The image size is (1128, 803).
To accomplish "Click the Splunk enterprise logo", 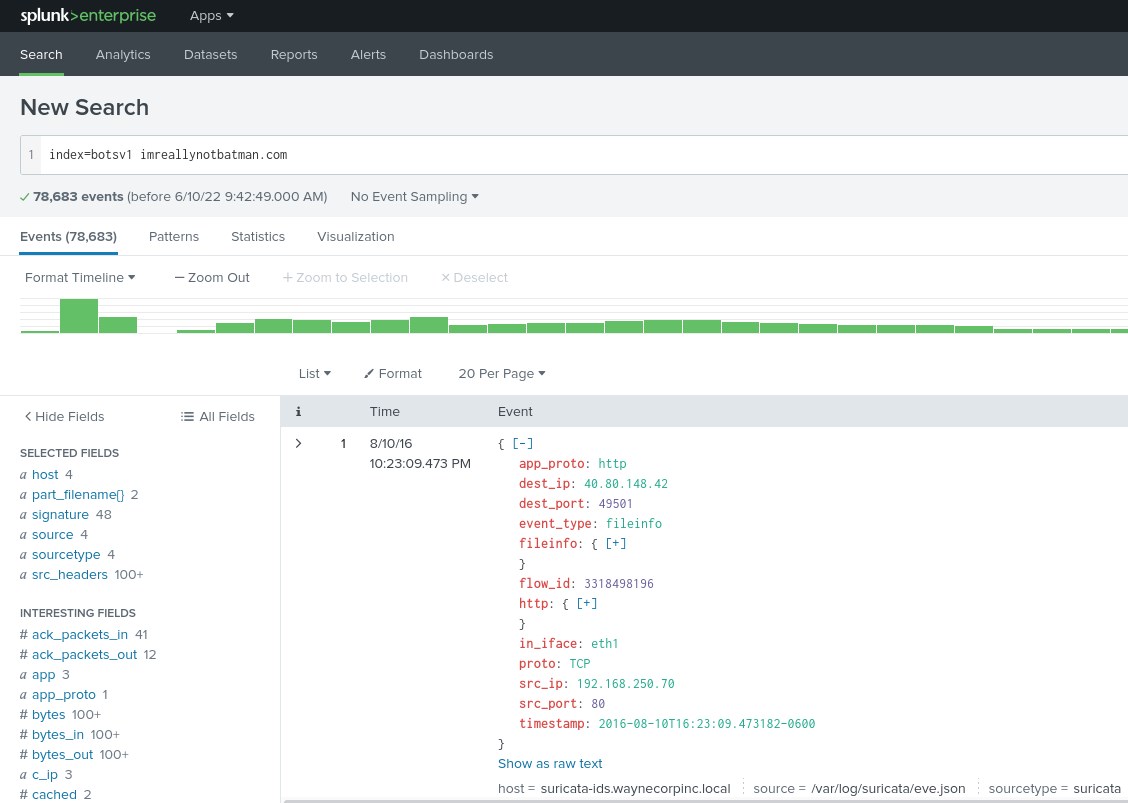I will point(88,15).
